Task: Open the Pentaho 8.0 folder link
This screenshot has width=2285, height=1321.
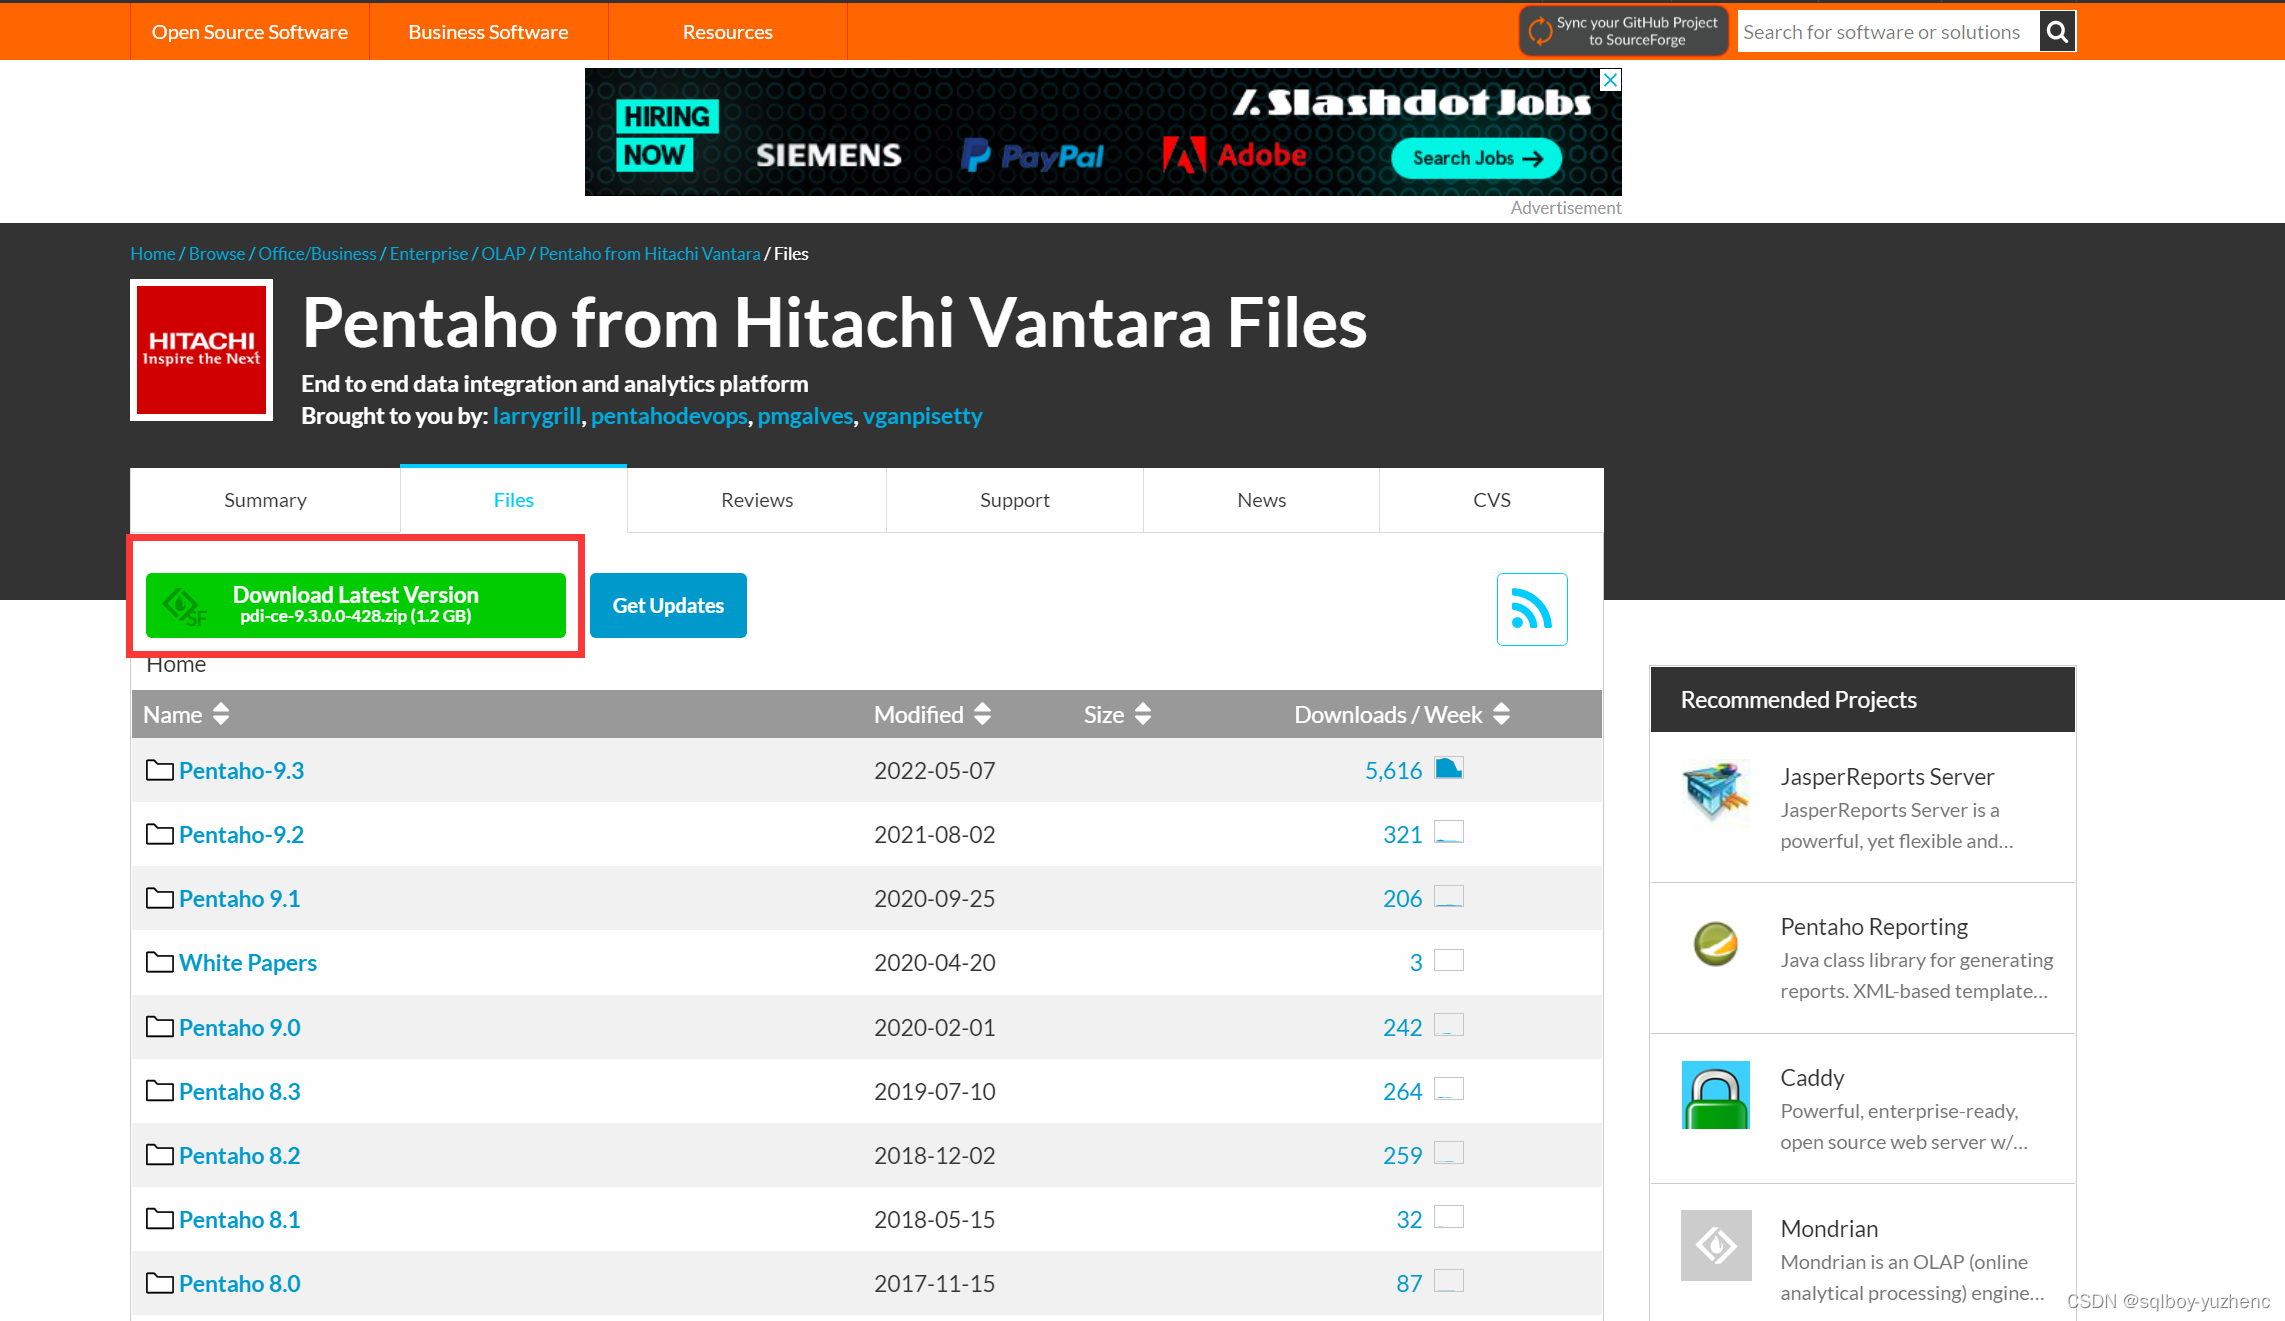Action: pos(241,1282)
